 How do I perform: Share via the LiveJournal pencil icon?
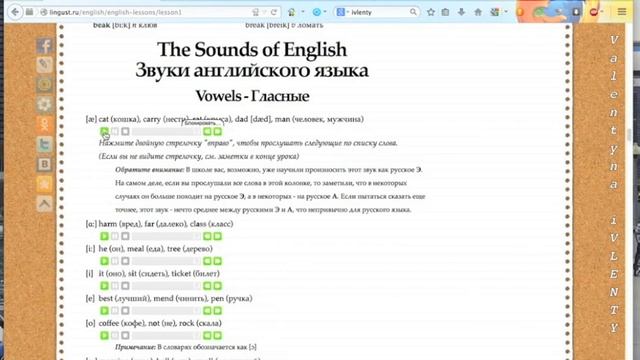[44, 64]
